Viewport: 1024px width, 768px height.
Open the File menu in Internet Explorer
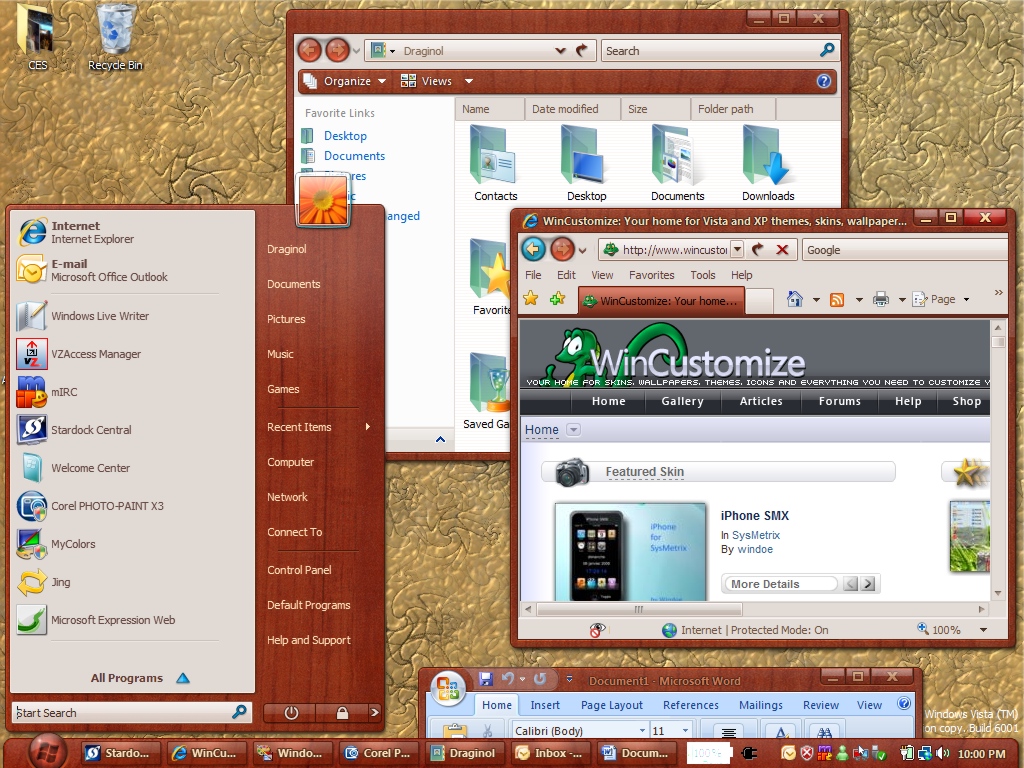533,275
